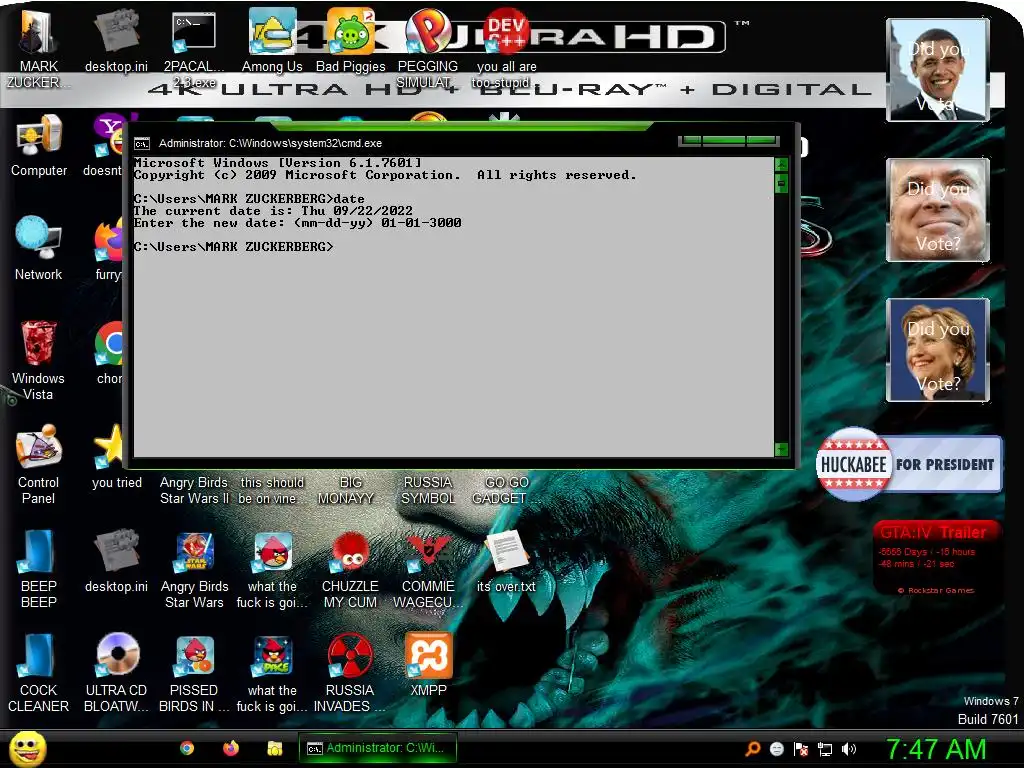Screen dimensions: 1024x768
Task: Click the smiley face Start button
Action: coord(27,748)
